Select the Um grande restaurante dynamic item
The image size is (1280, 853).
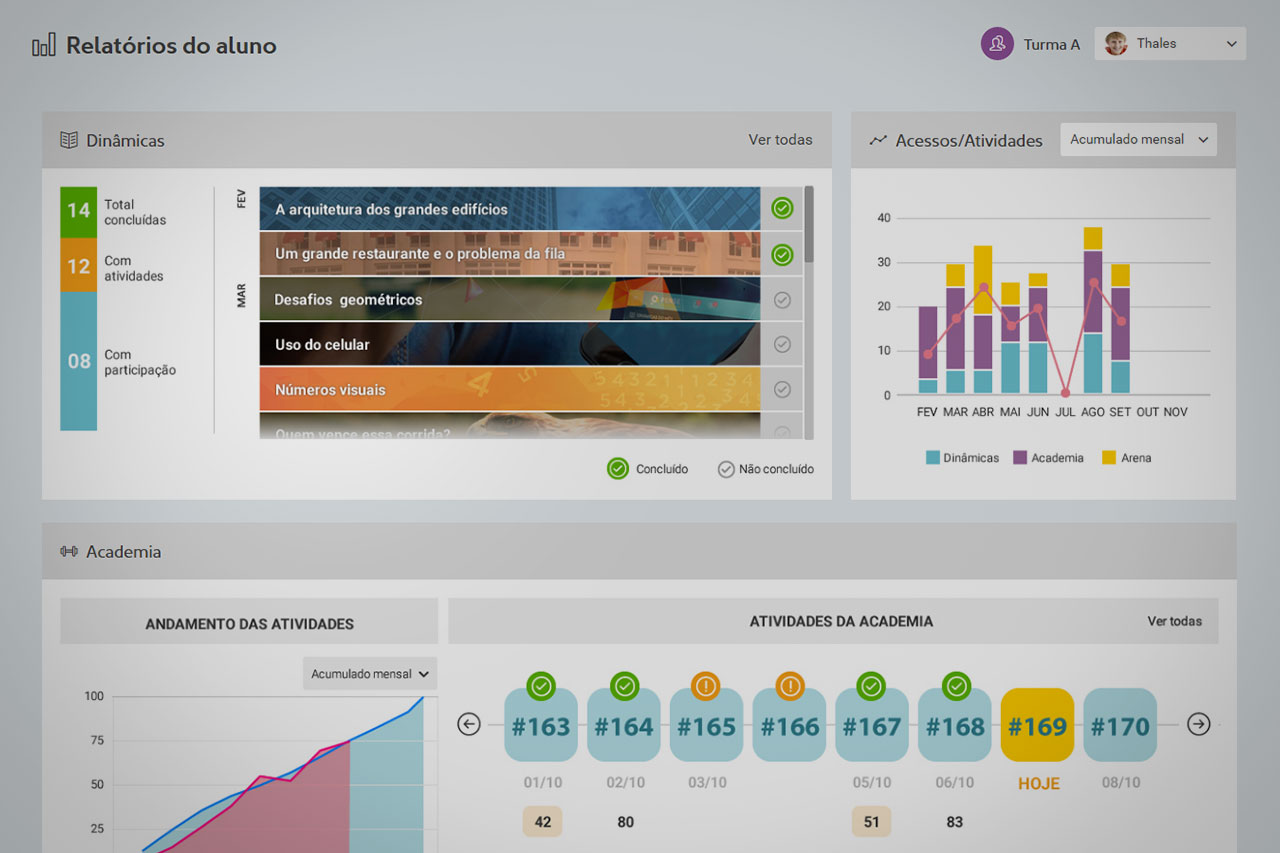pos(509,254)
